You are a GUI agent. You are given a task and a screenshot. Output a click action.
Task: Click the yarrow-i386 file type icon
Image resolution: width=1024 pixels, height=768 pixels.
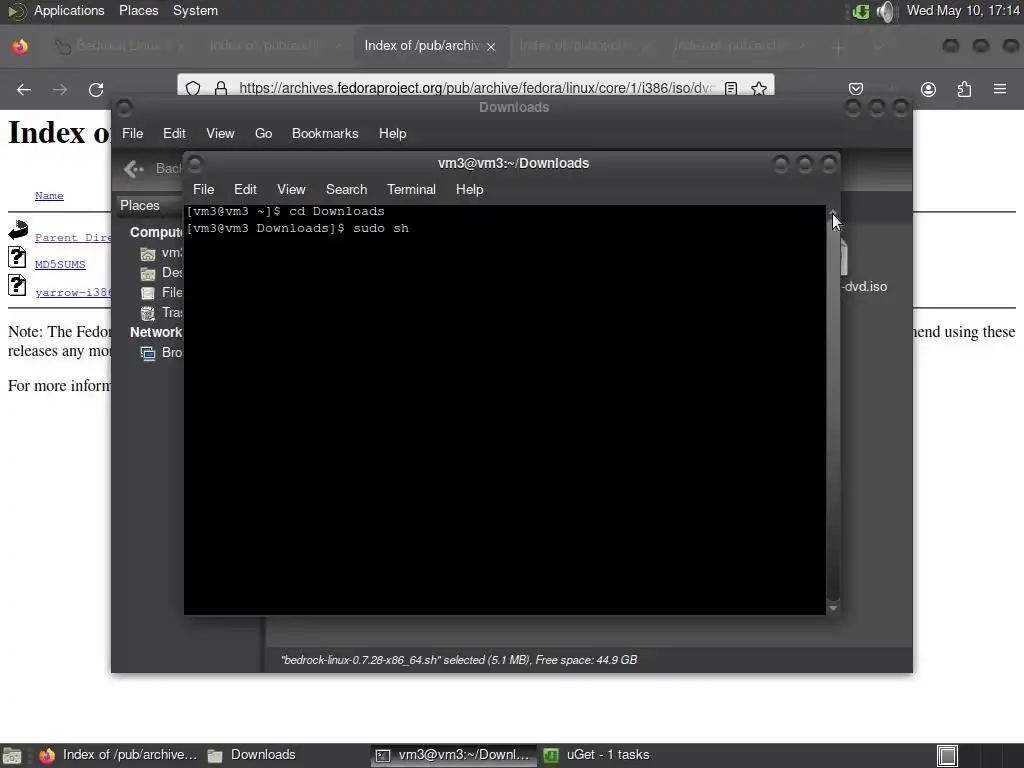[17, 285]
